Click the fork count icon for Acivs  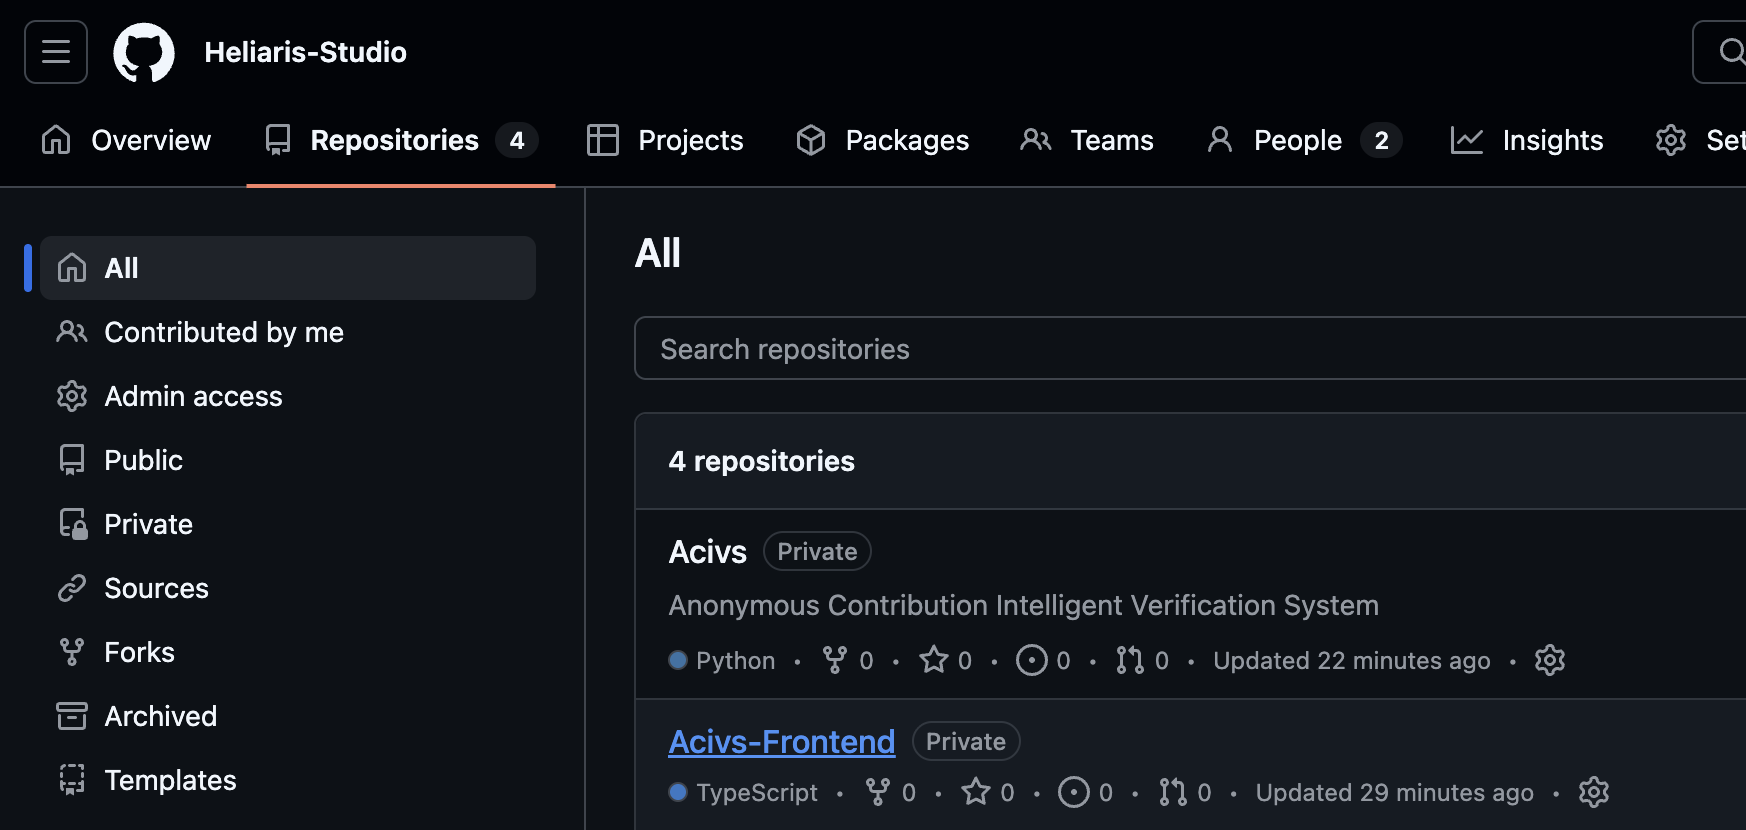click(x=834, y=660)
